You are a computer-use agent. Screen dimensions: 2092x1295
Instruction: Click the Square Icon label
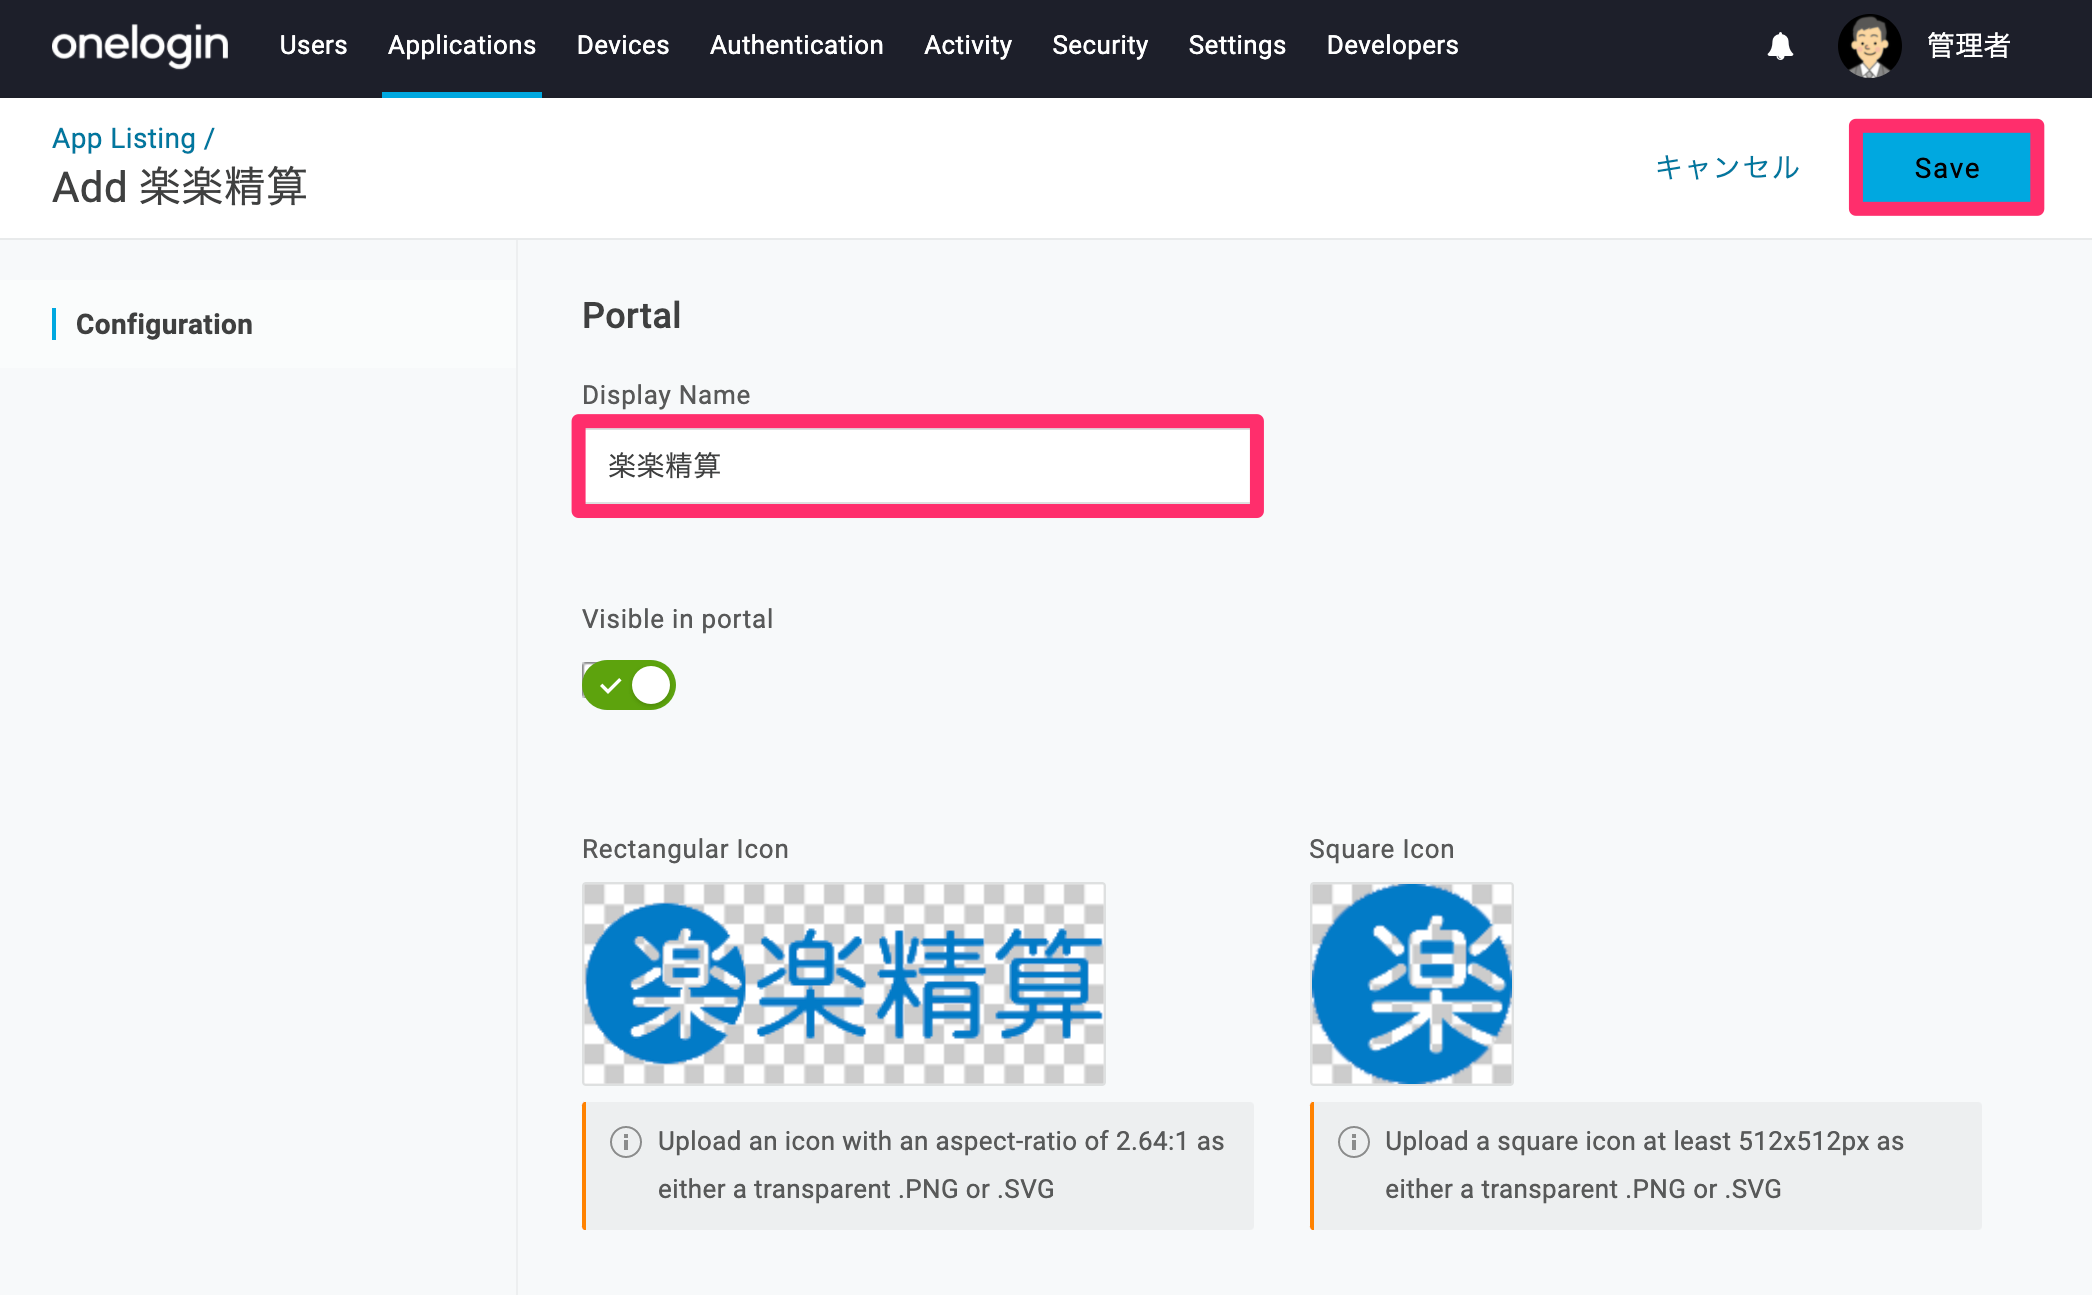(1381, 849)
